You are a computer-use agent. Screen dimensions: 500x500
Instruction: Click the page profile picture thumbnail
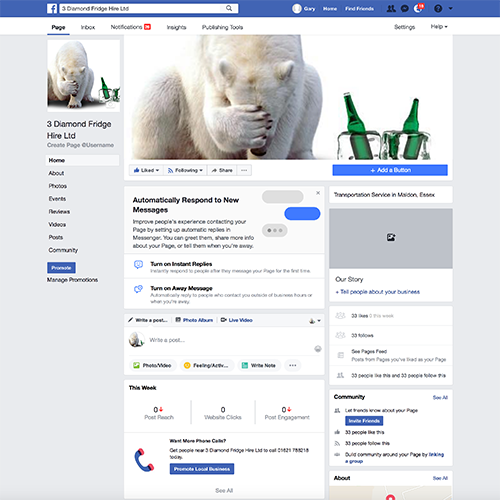(x=84, y=76)
